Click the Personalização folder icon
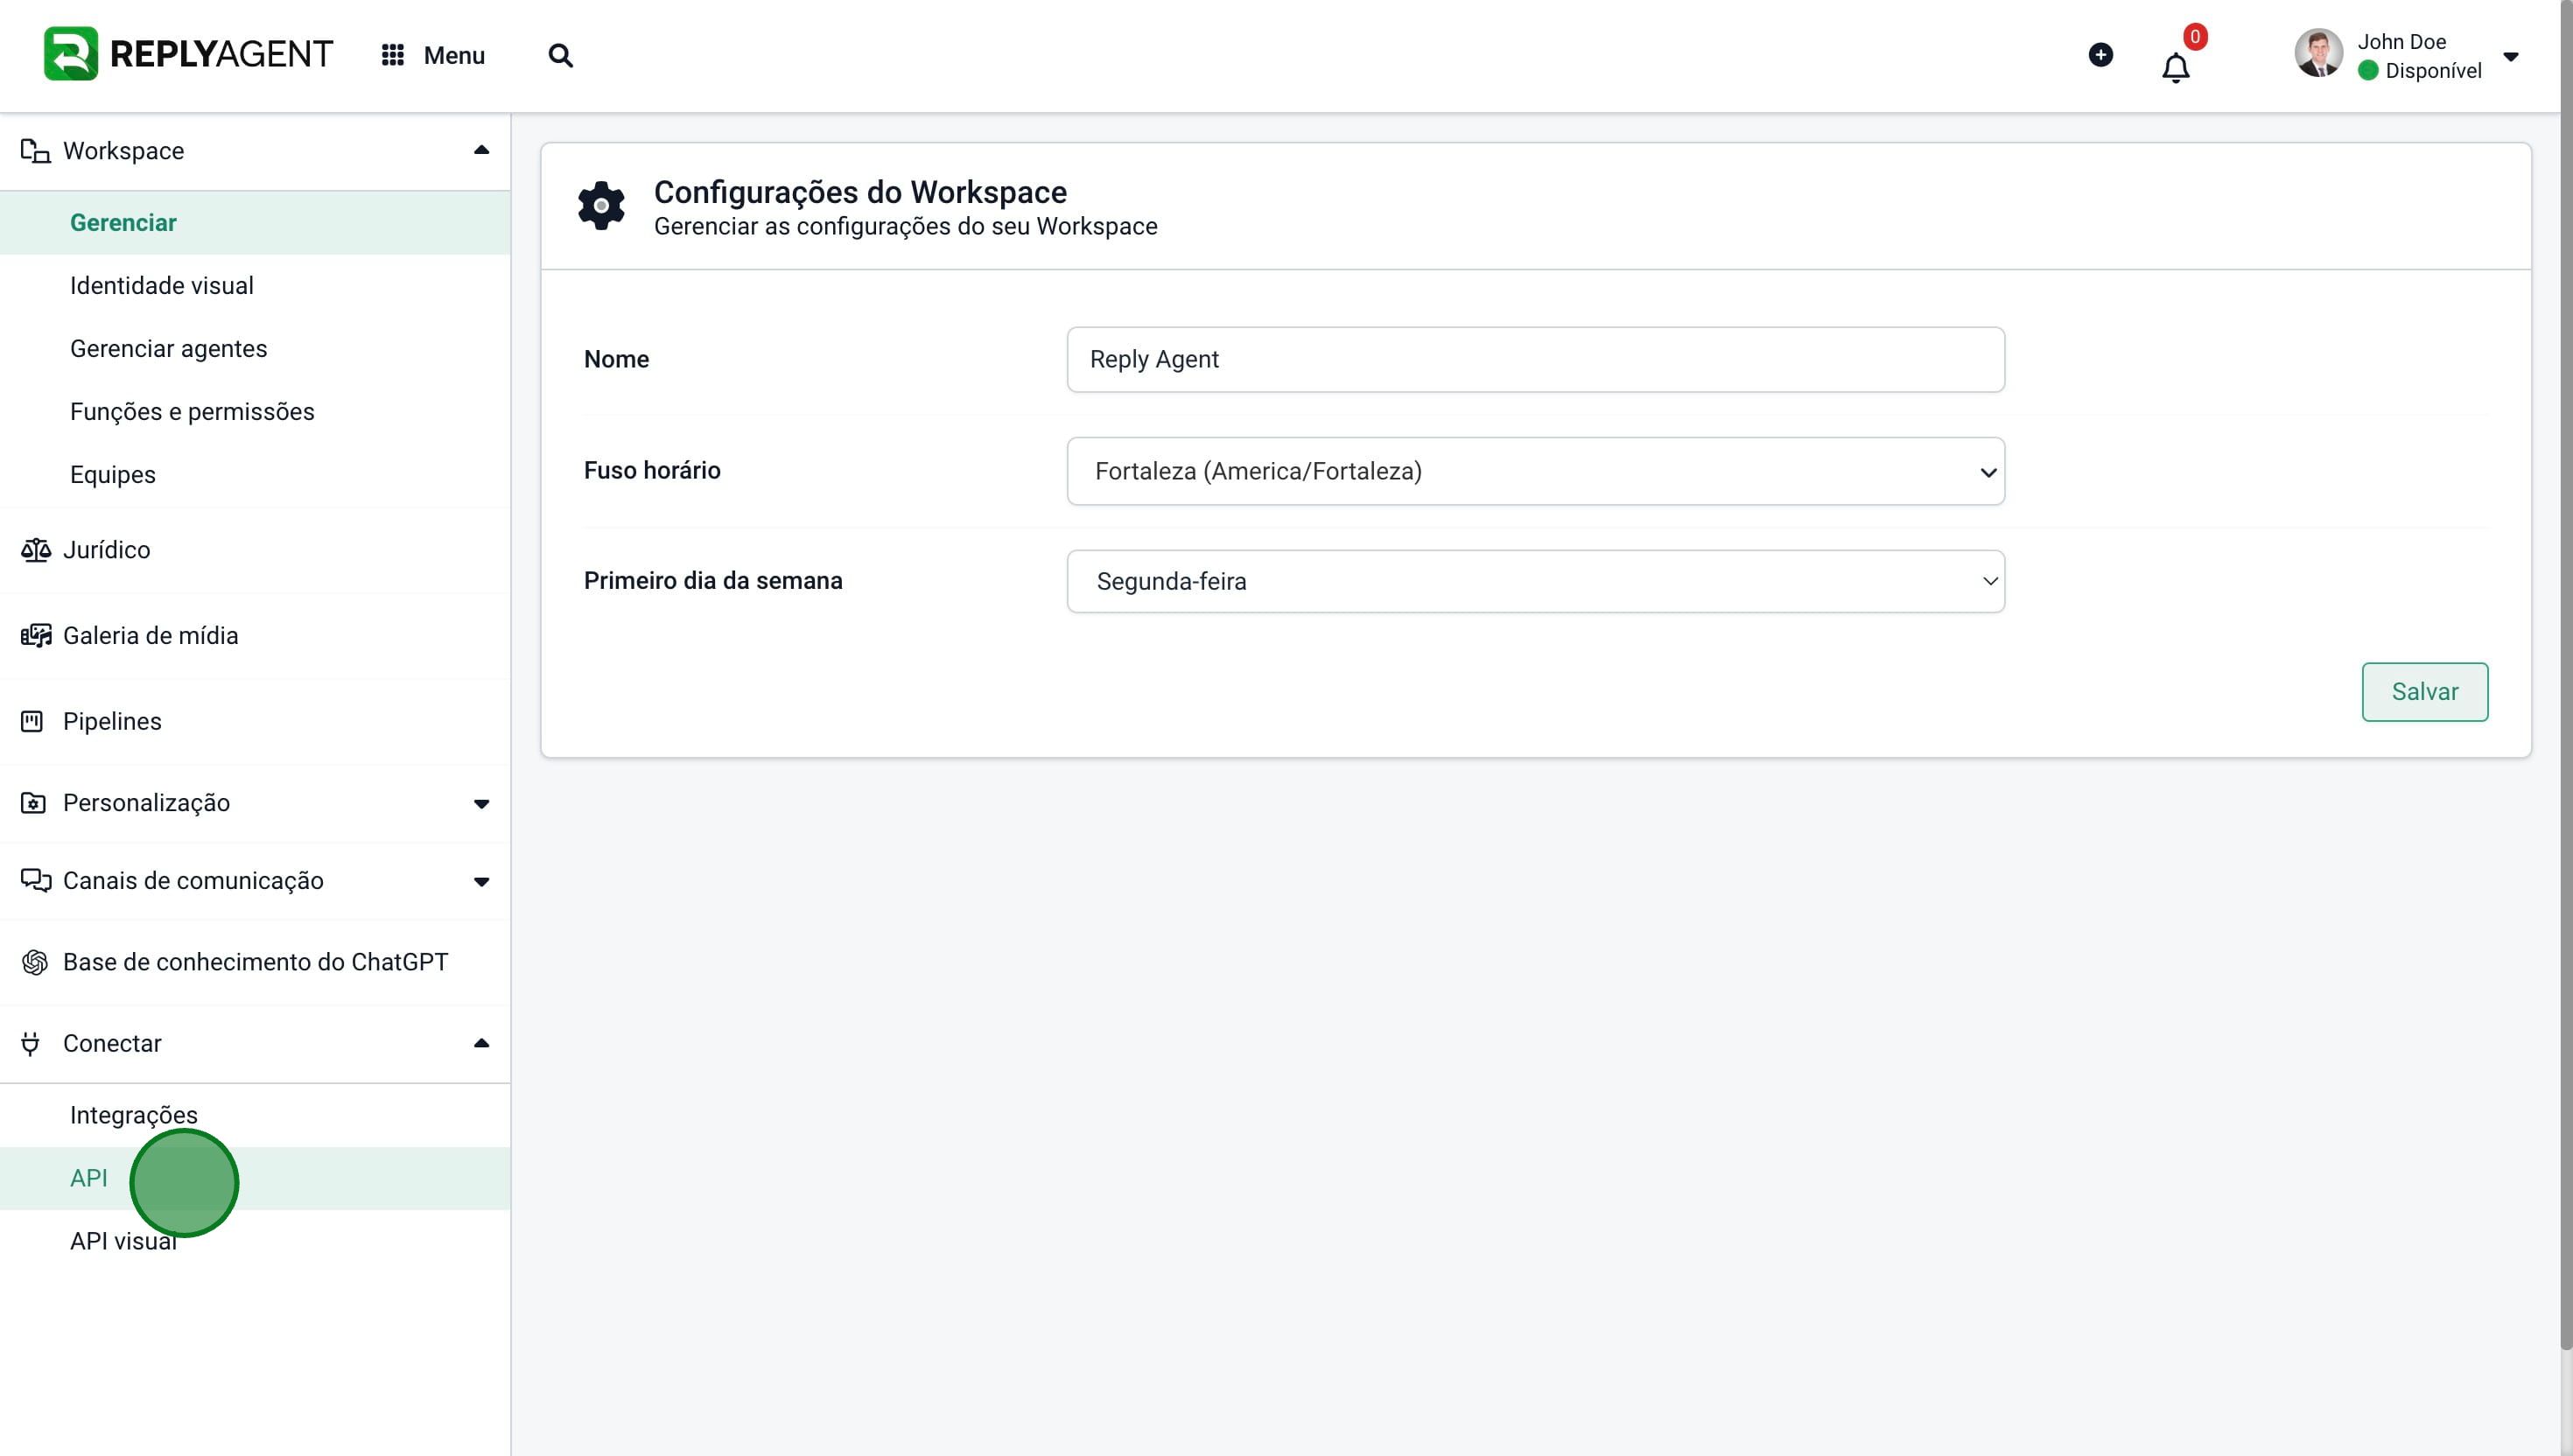The width and height of the screenshot is (2573, 1456). pyautogui.click(x=33, y=803)
